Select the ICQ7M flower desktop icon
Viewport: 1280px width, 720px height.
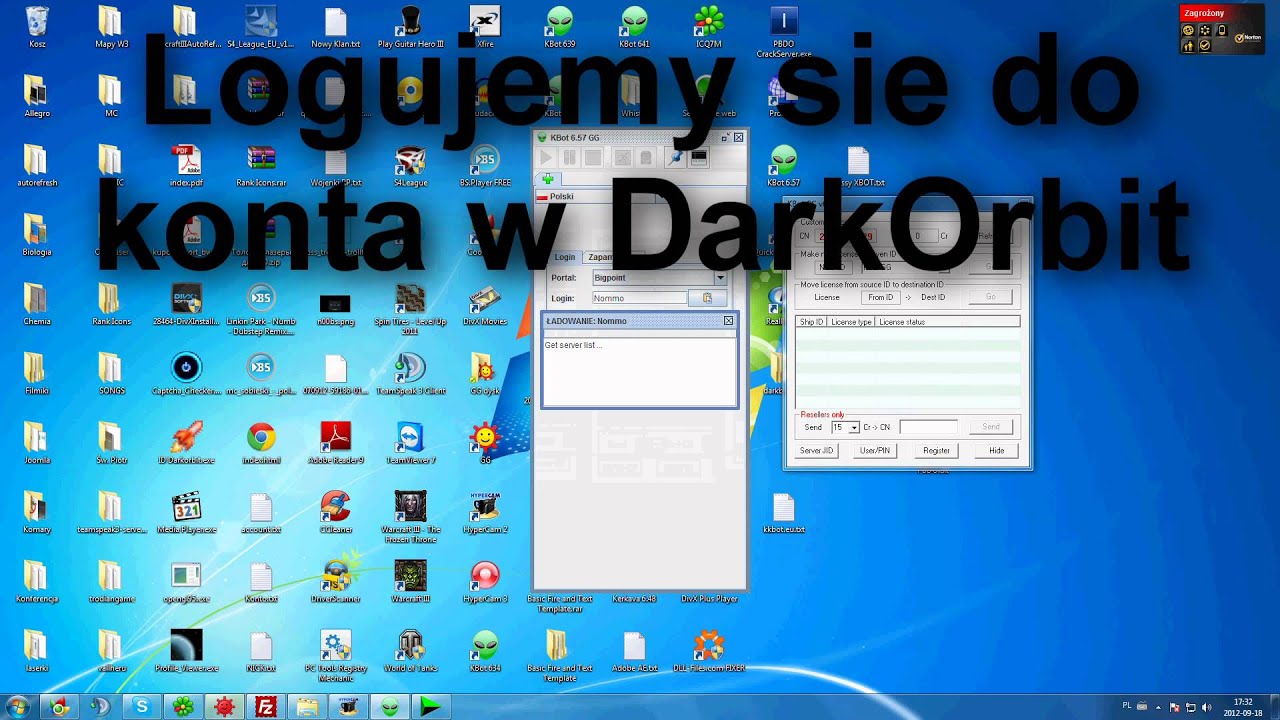click(709, 27)
